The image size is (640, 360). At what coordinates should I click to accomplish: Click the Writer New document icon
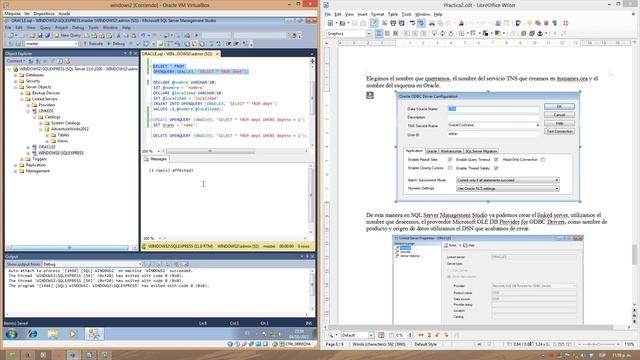(331, 23)
